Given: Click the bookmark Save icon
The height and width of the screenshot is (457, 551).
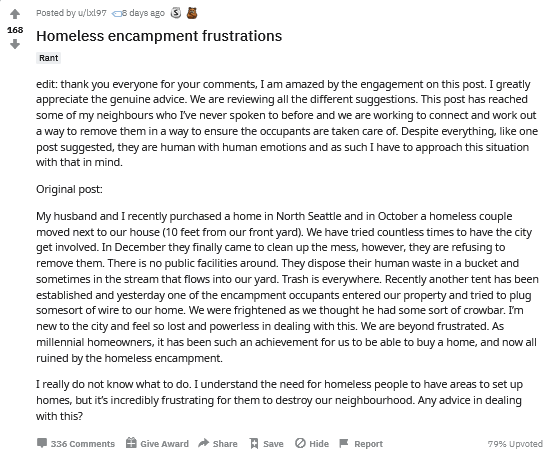Looking at the screenshot, I should tap(254, 443).
